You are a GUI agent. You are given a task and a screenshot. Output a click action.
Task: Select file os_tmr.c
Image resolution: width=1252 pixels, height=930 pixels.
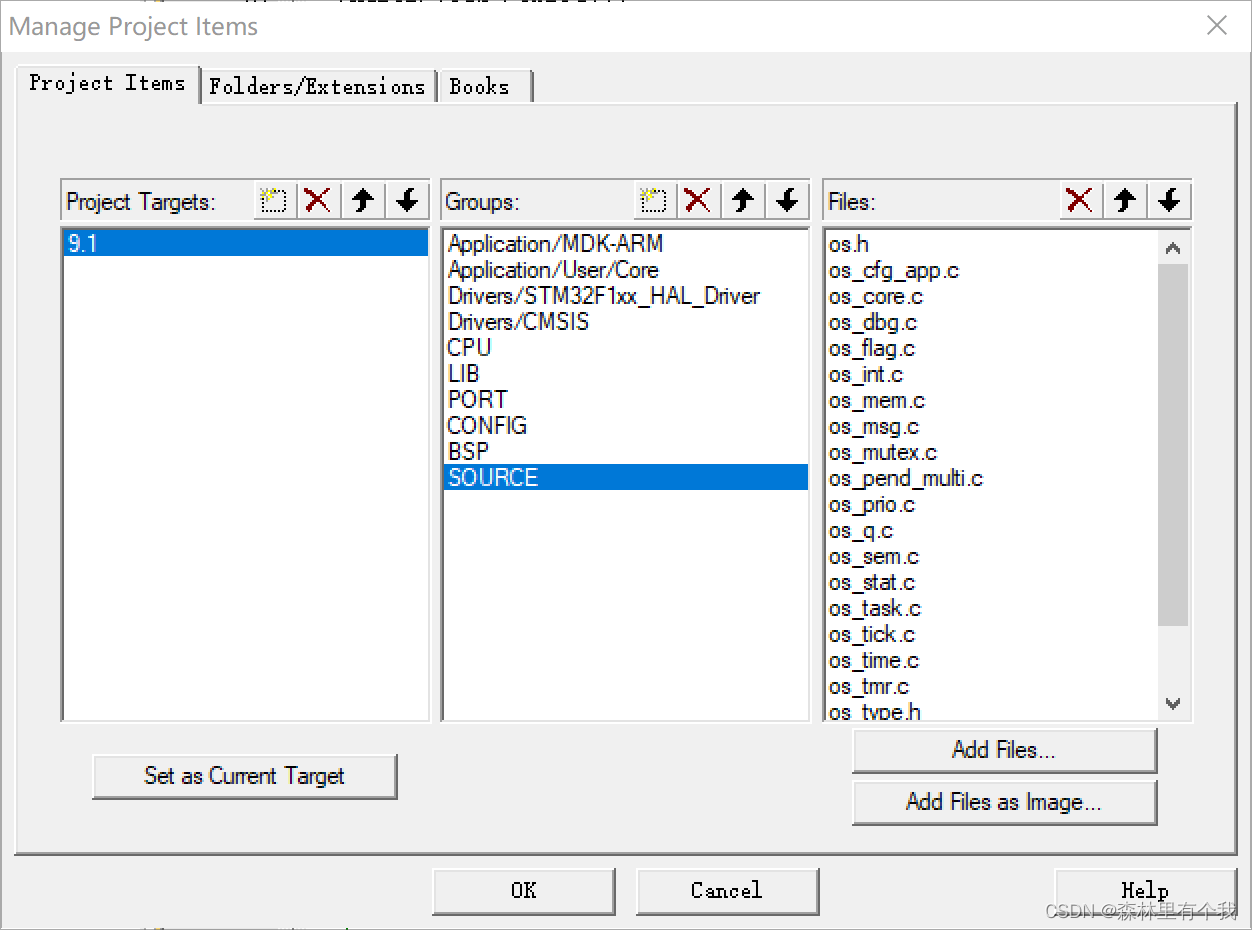point(992,687)
